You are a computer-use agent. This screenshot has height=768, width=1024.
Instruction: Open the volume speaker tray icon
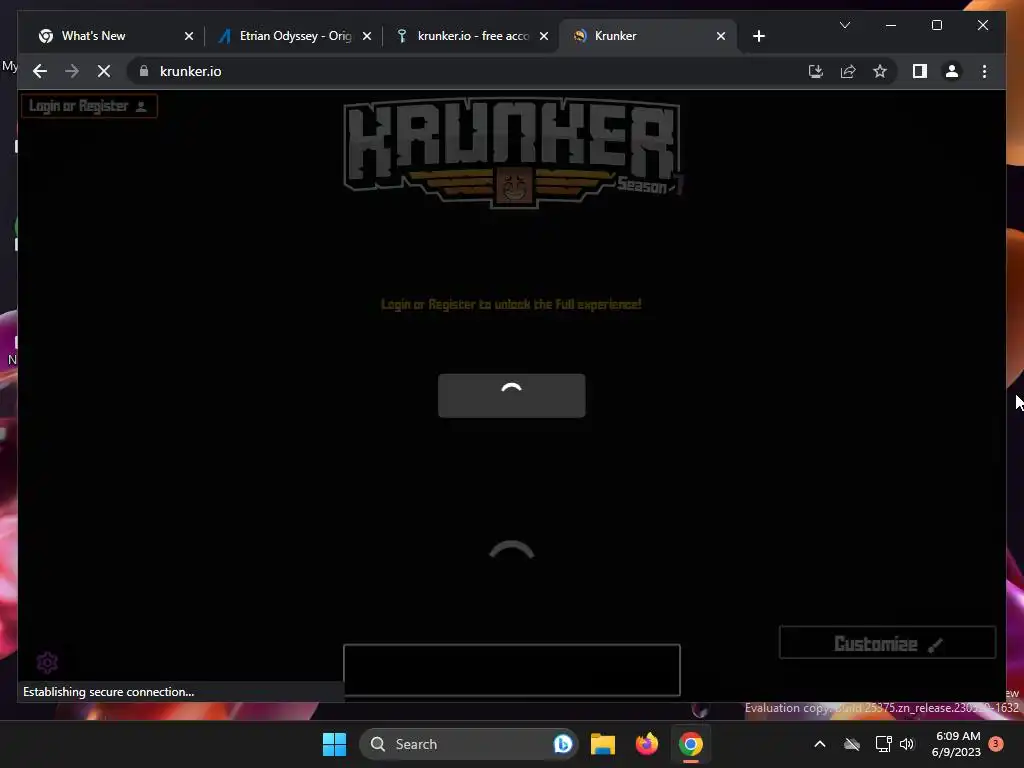(x=906, y=744)
